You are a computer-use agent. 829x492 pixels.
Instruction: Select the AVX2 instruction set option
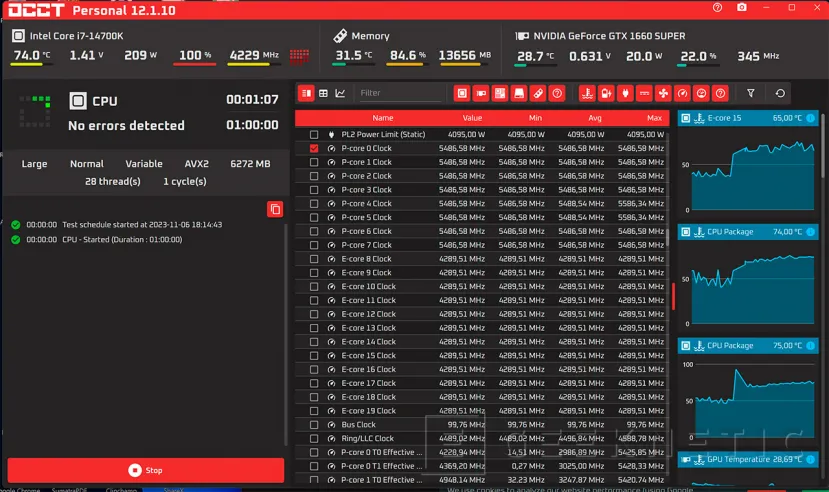coord(196,164)
